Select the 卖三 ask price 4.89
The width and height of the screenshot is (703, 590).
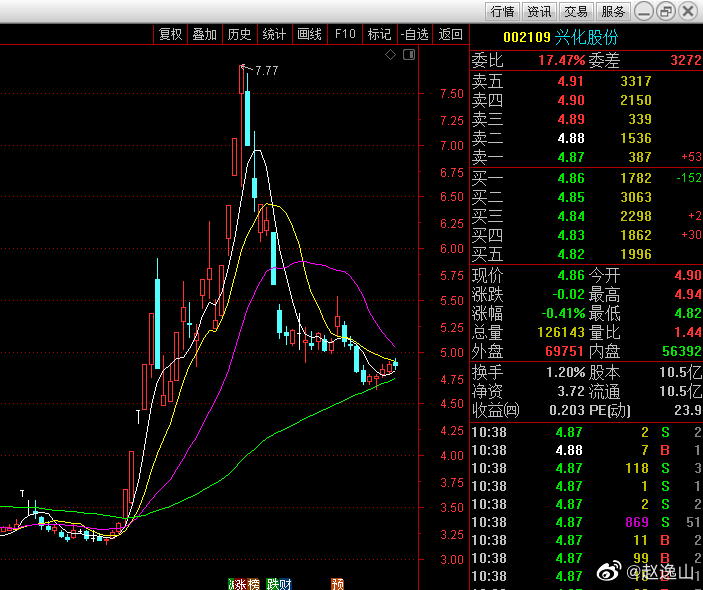(570, 119)
